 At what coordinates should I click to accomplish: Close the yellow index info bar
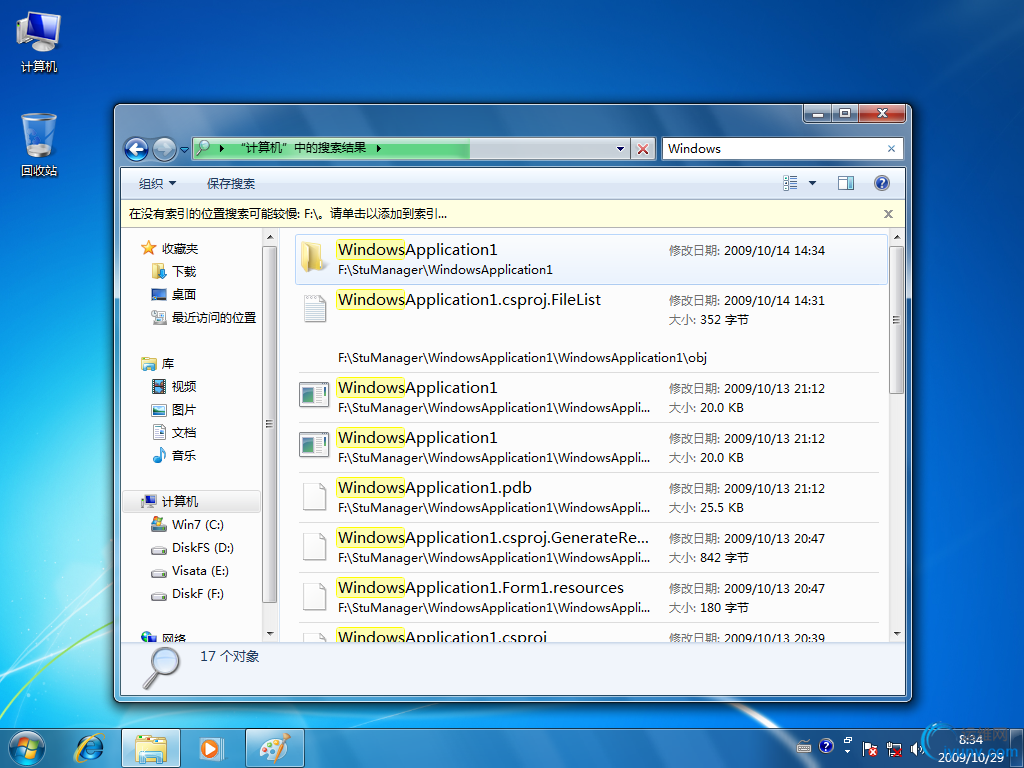888,214
